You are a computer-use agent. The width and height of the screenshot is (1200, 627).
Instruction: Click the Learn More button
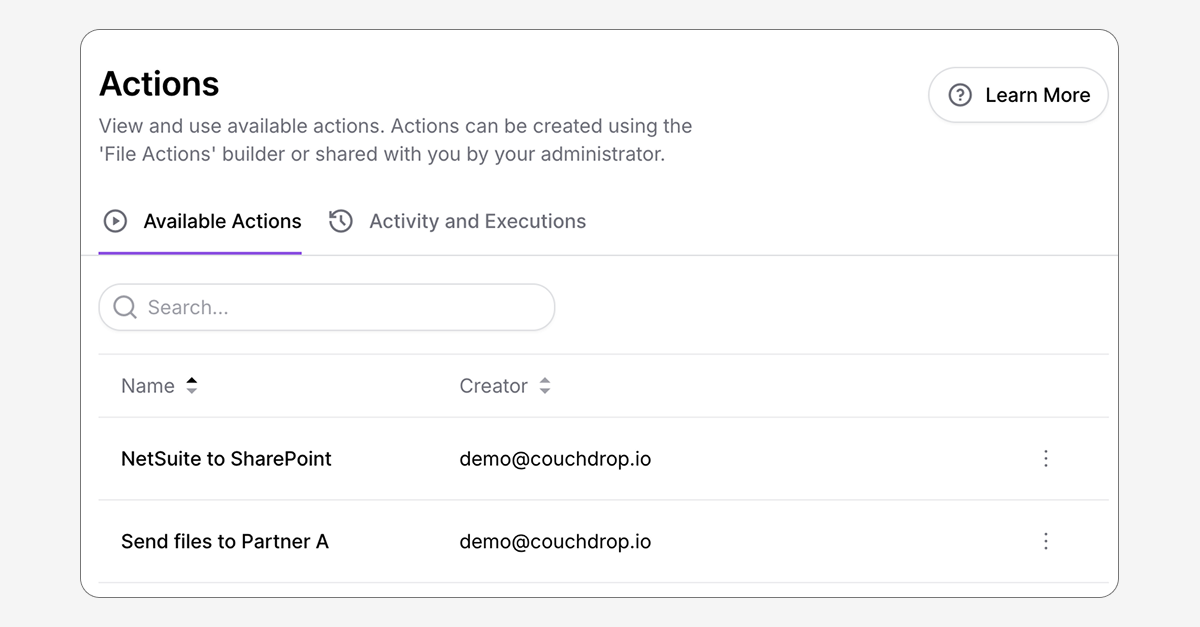pos(1018,95)
